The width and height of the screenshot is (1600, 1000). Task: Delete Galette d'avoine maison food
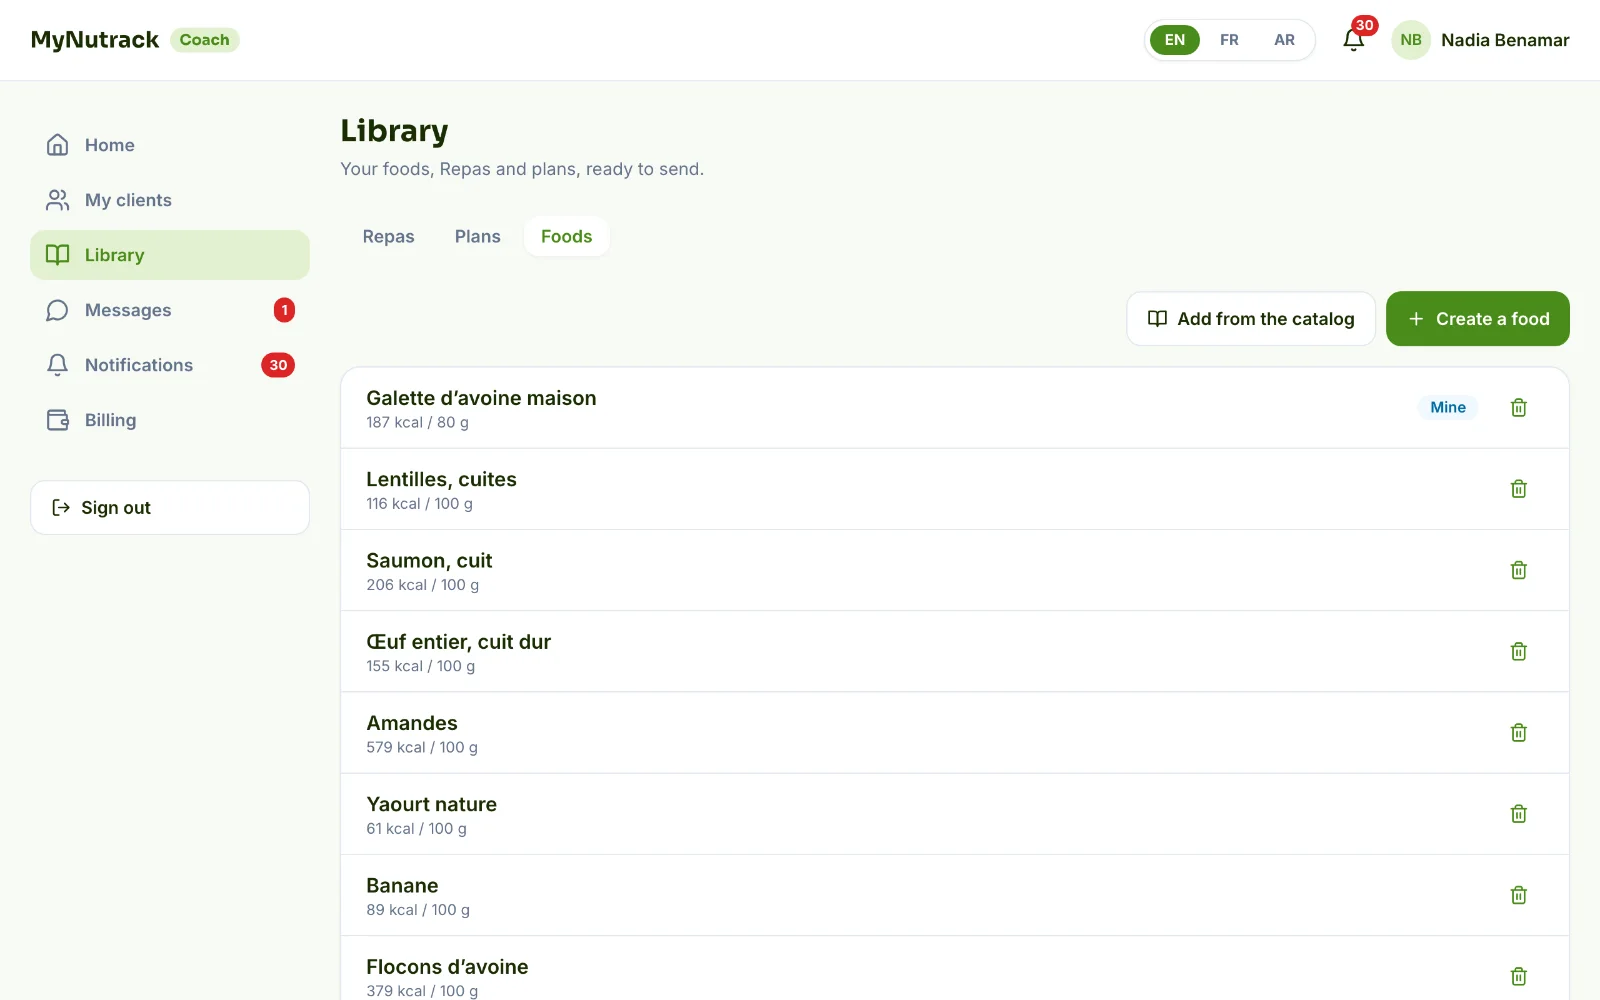click(1518, 407)
